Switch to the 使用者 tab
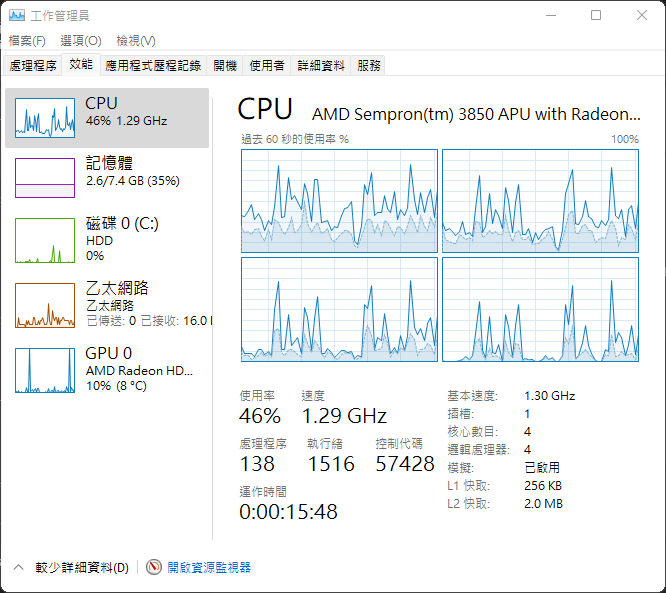666x593 pixels. pos(267,65)
